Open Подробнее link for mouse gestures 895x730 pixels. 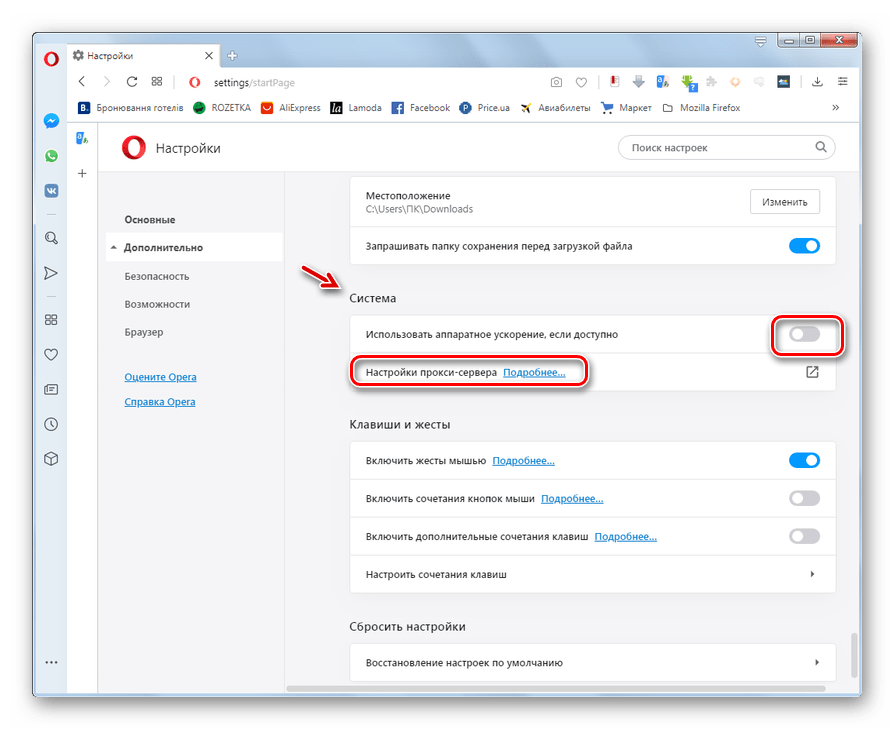tap(523, 461)
